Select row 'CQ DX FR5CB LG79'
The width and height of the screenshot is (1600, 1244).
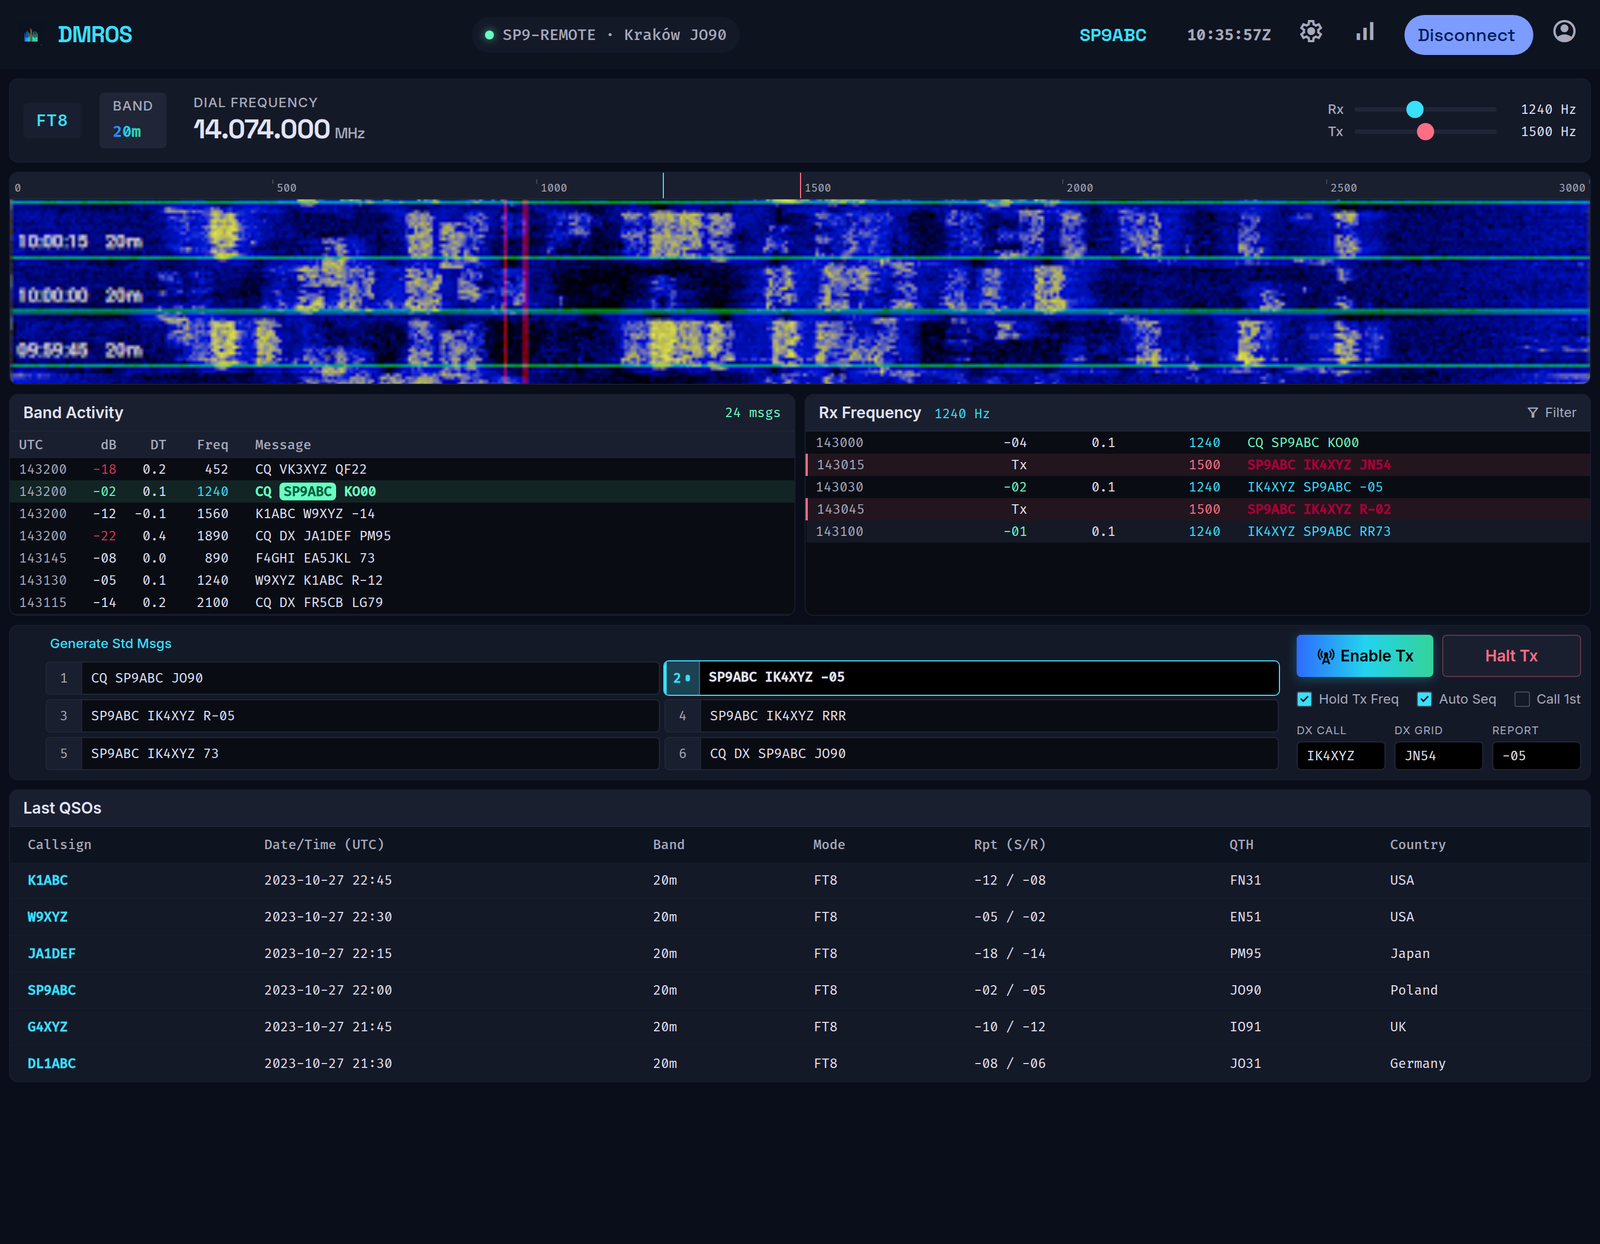coord(402,602)
